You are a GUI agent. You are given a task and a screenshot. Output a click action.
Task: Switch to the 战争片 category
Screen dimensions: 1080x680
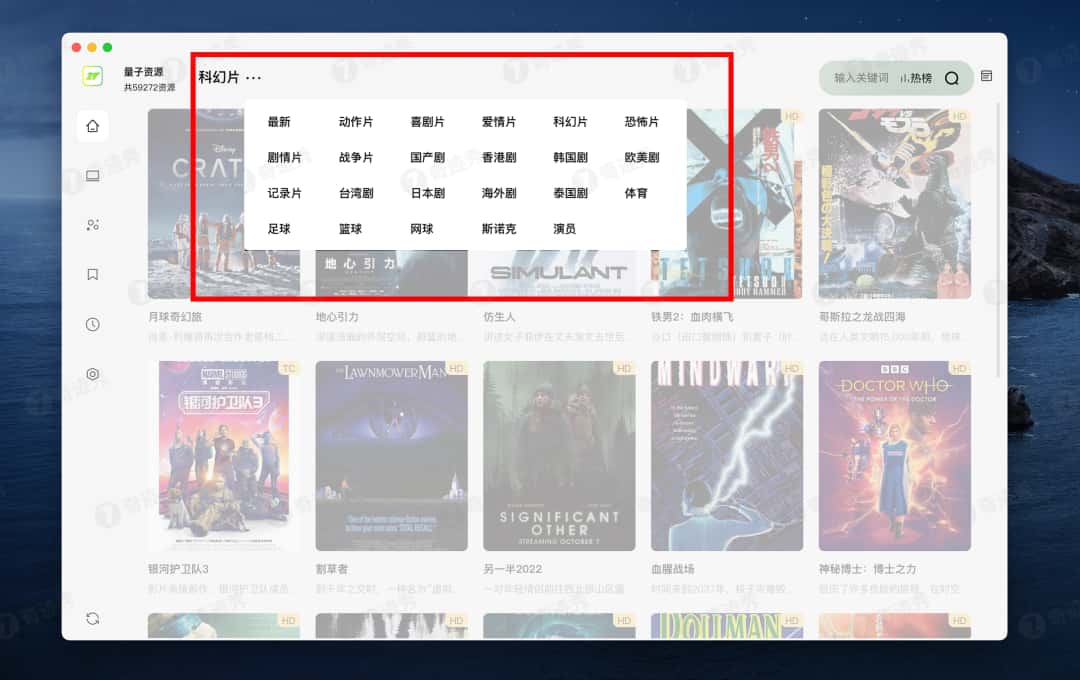pos(355,158)
